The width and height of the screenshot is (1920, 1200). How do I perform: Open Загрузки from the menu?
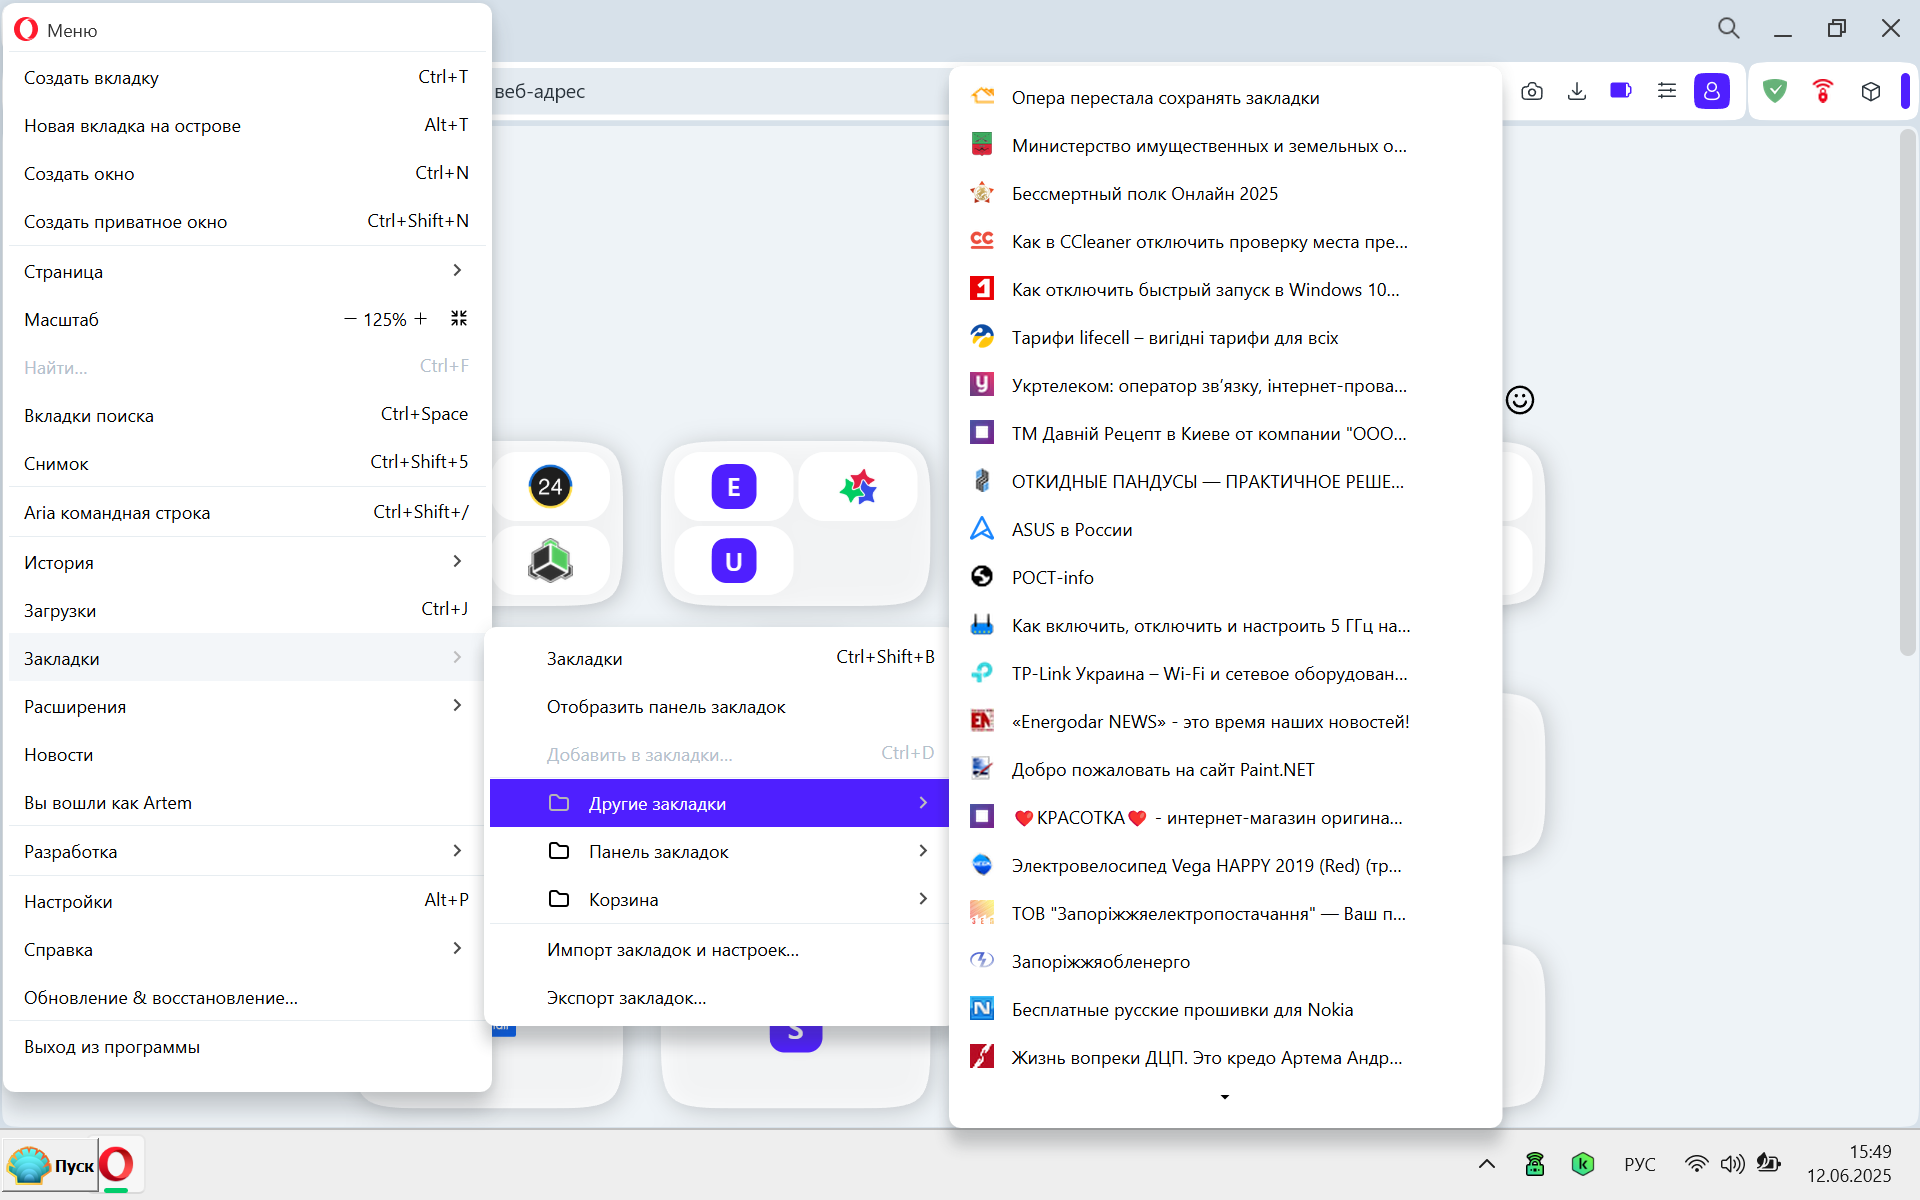(x=246, y=610)
